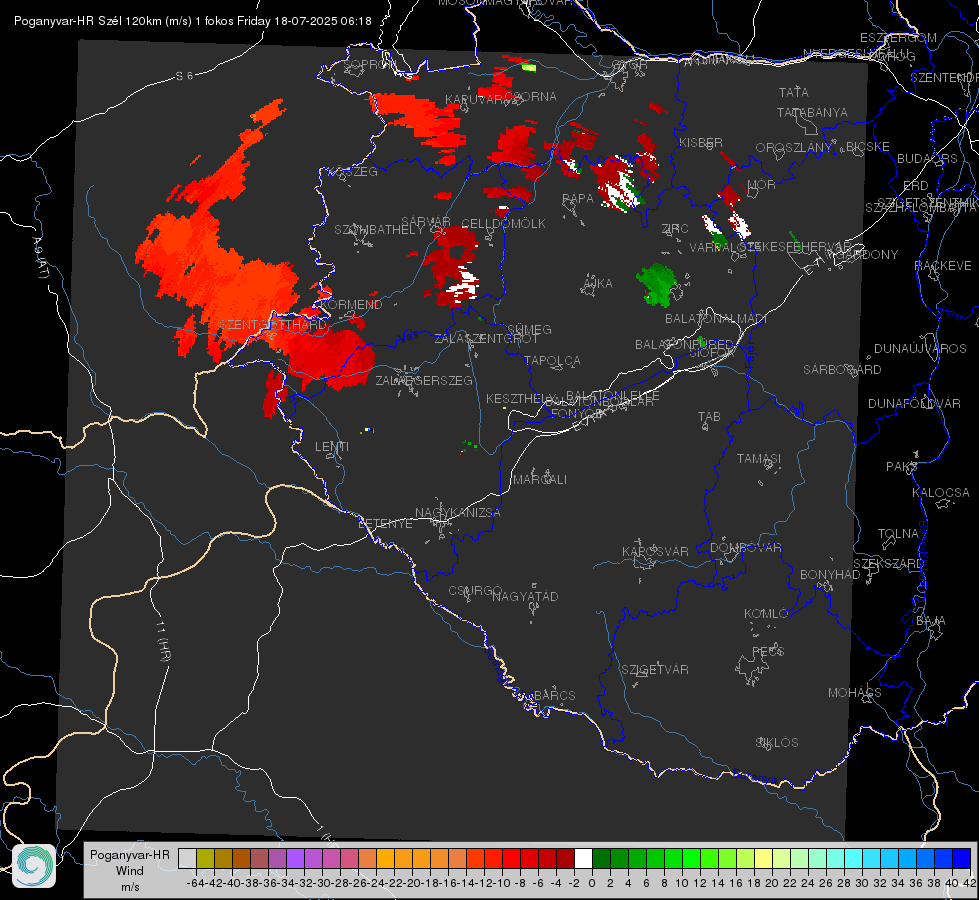Pick the yellow legend swatch between 18 and 20
979x900 pixels.
(x=763, y=858)
